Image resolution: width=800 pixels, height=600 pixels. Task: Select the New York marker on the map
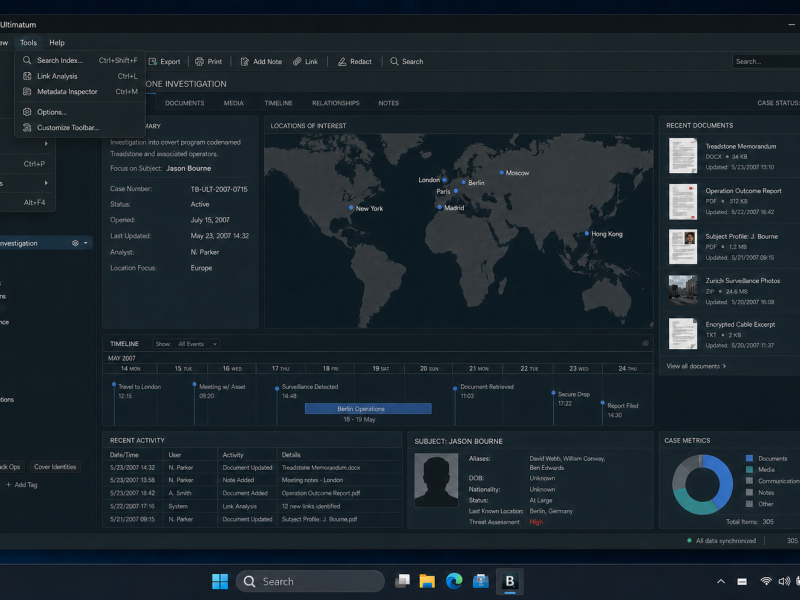351,208
